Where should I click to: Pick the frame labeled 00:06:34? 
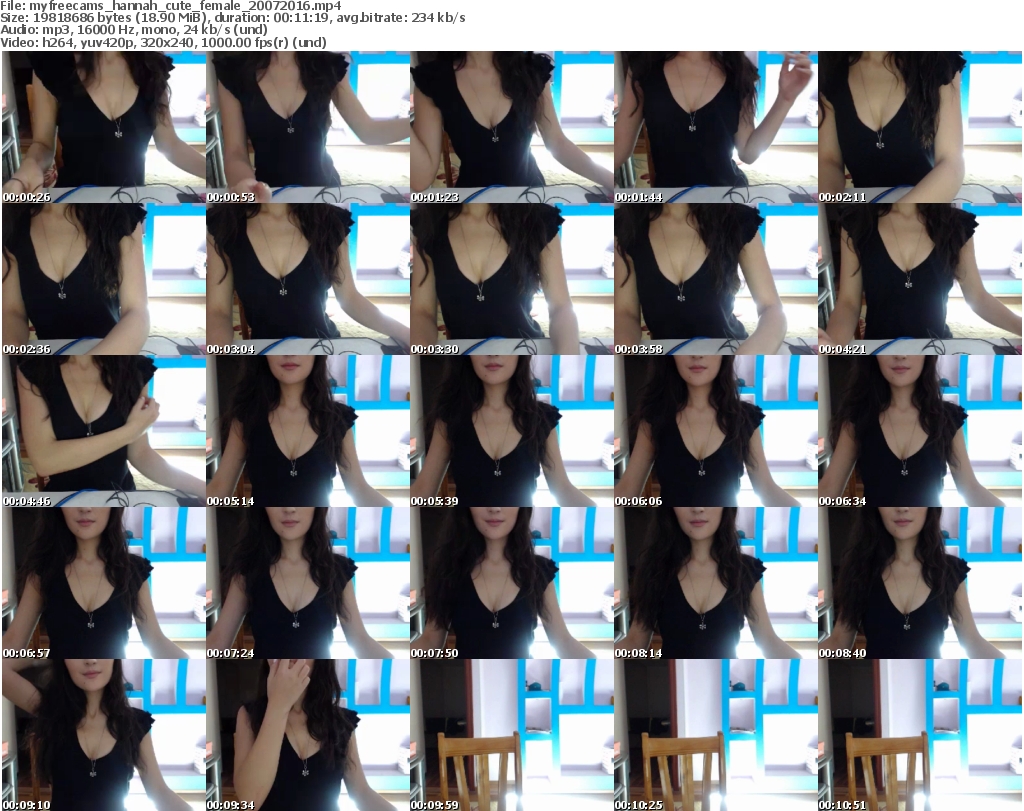tap(920, 432)
